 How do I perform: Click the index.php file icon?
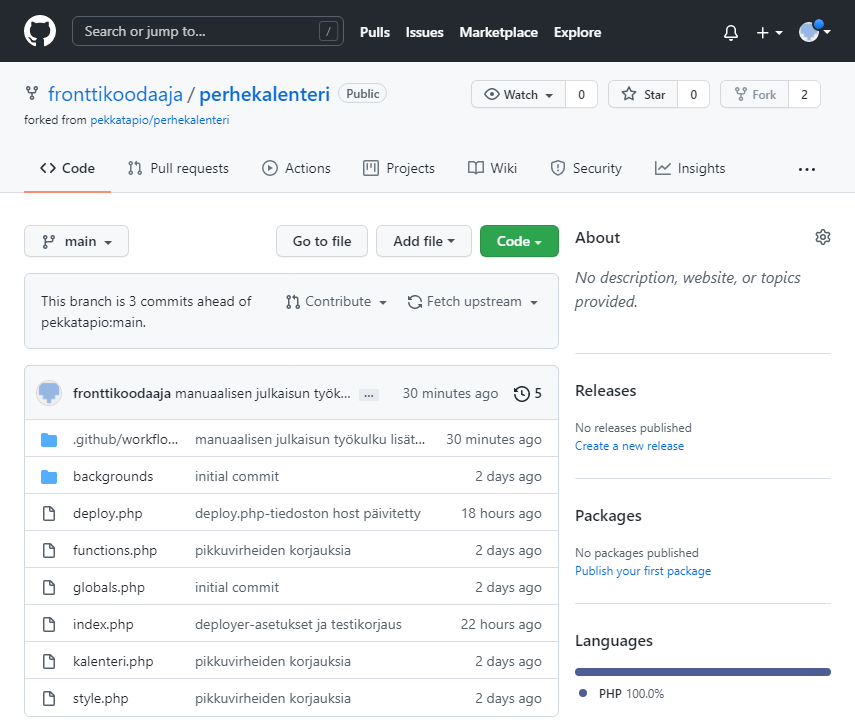49,624
